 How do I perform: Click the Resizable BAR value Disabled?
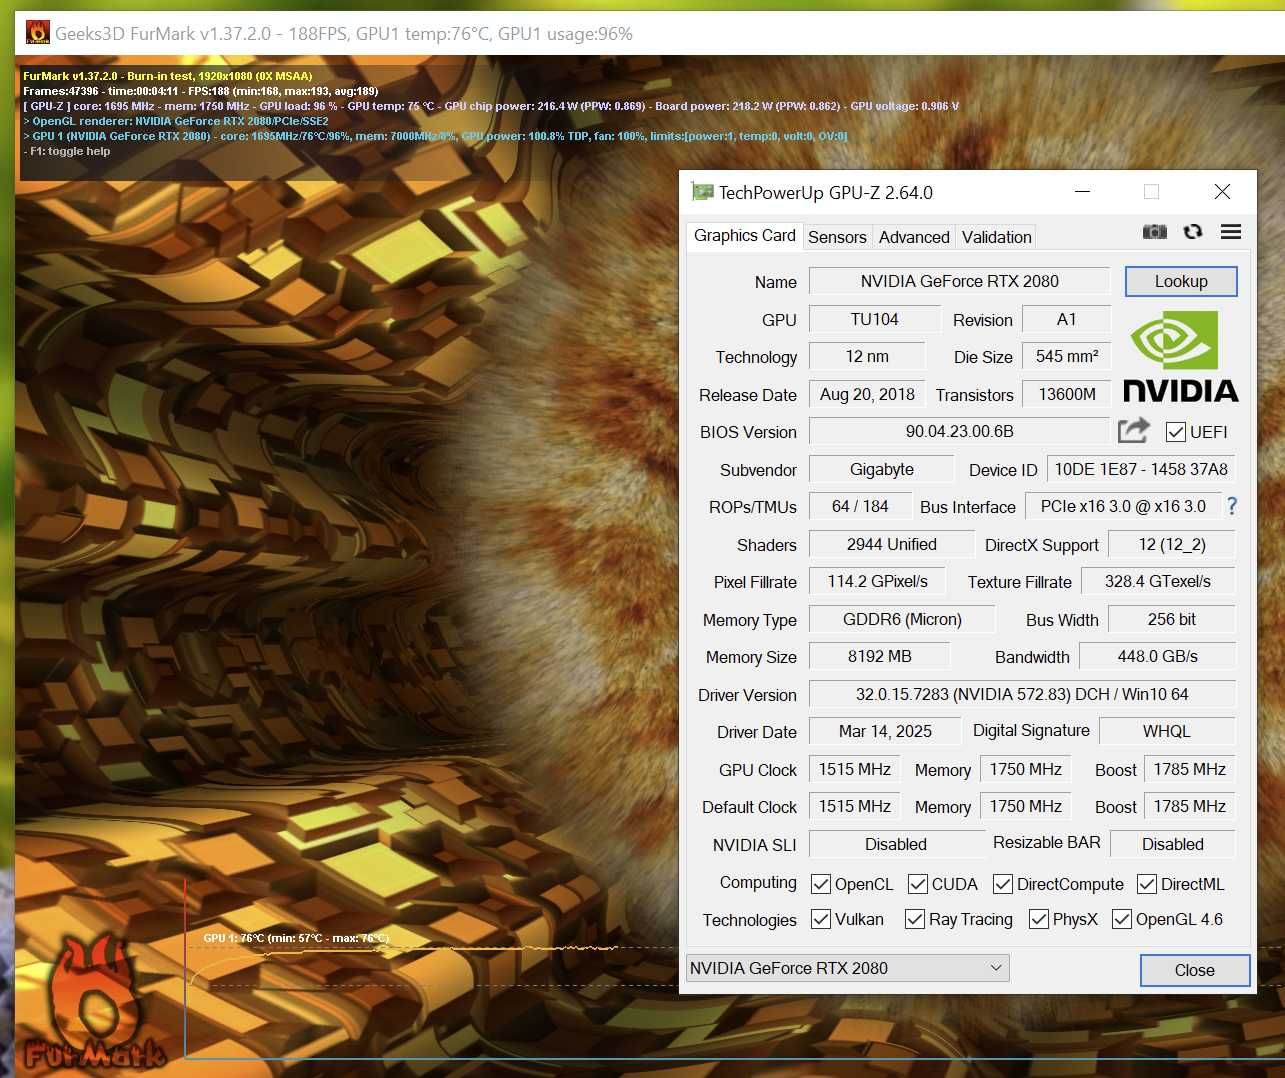[x=1173, y=844]
